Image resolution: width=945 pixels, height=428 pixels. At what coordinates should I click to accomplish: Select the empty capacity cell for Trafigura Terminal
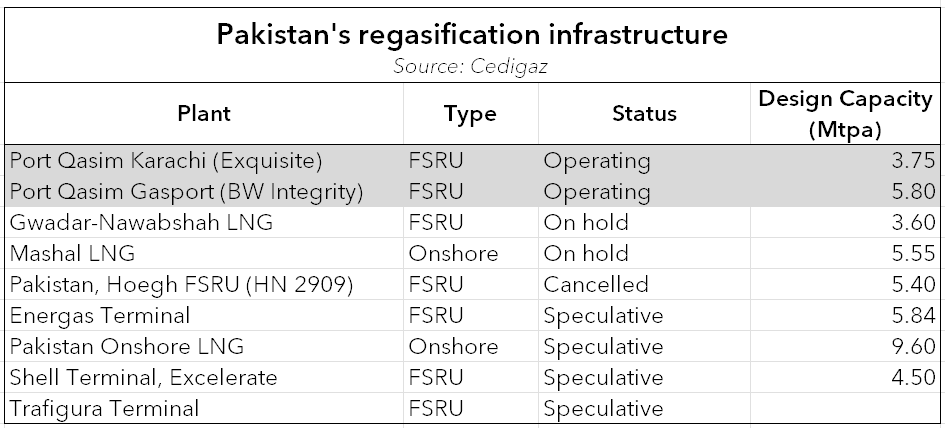point(845,408)
